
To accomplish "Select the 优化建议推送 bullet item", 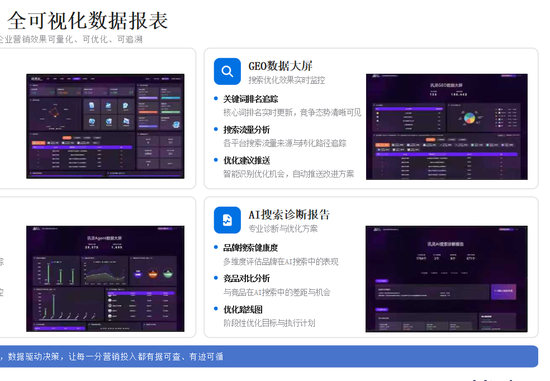I will pos(247,161).
